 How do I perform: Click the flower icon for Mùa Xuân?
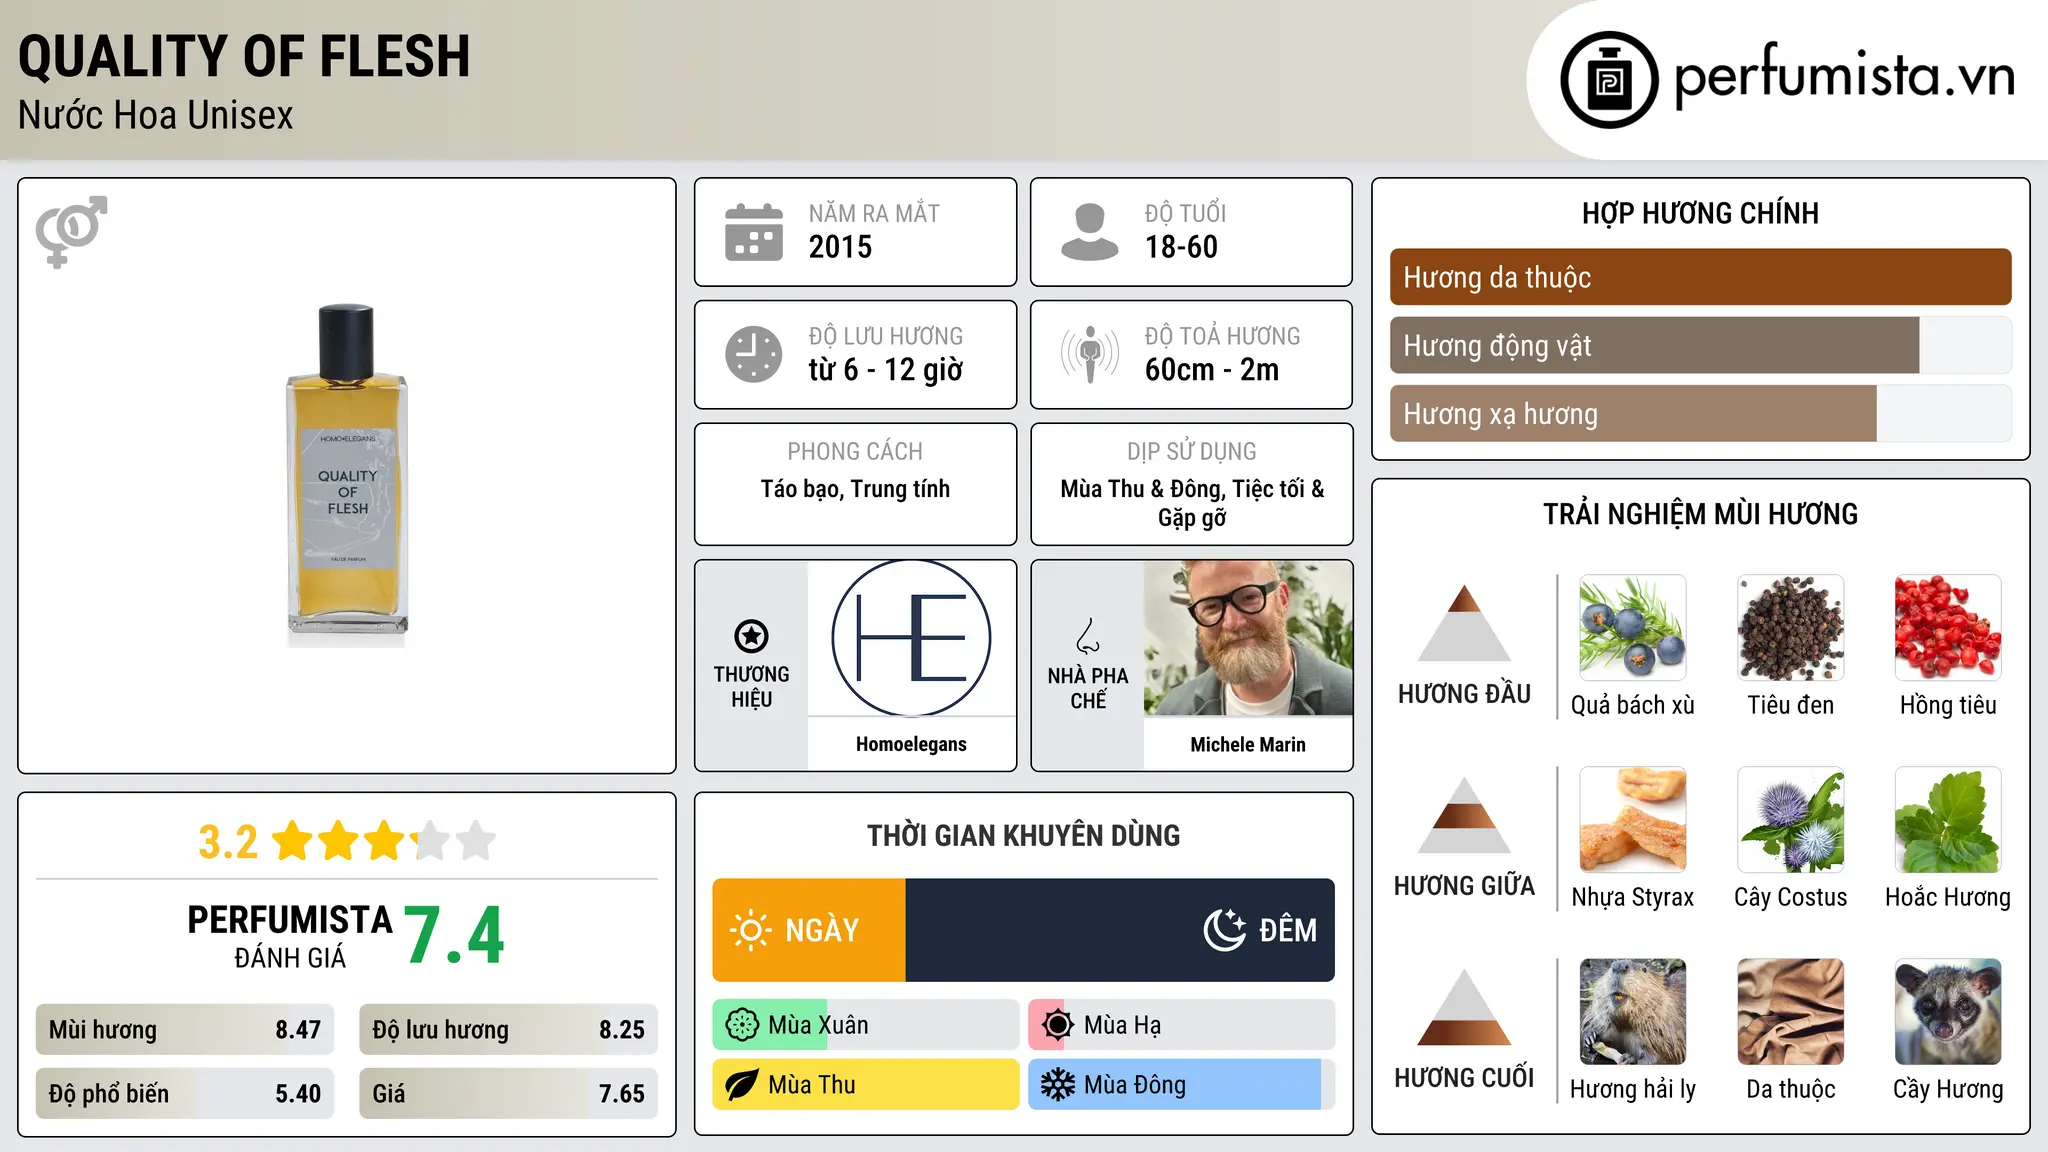tap(742, 1025)
